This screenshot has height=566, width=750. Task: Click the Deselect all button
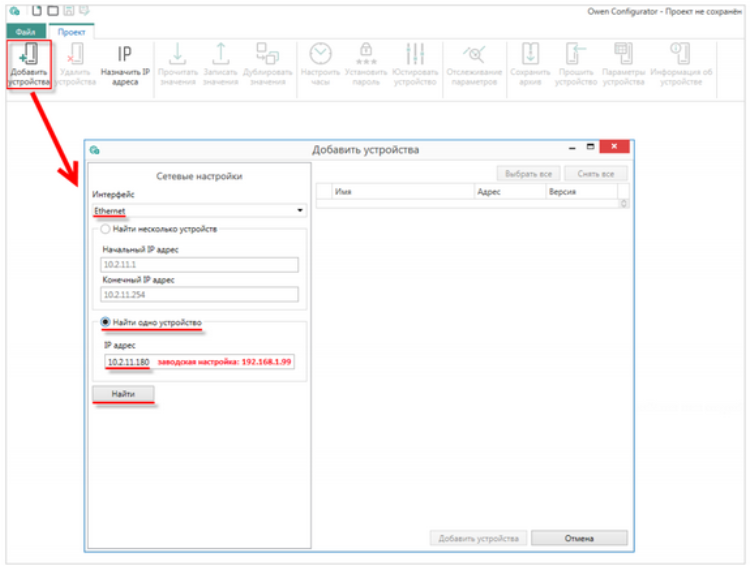[x=596, y=174]
